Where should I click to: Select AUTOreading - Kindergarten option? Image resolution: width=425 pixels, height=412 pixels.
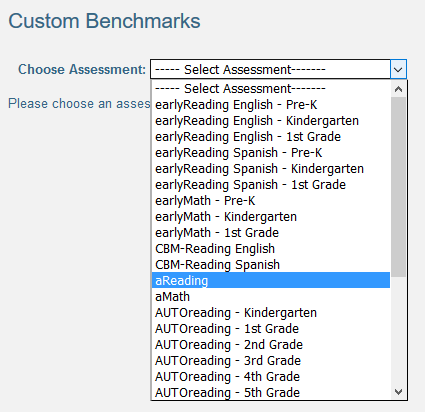pyautogui.click(x=271, y=313)
